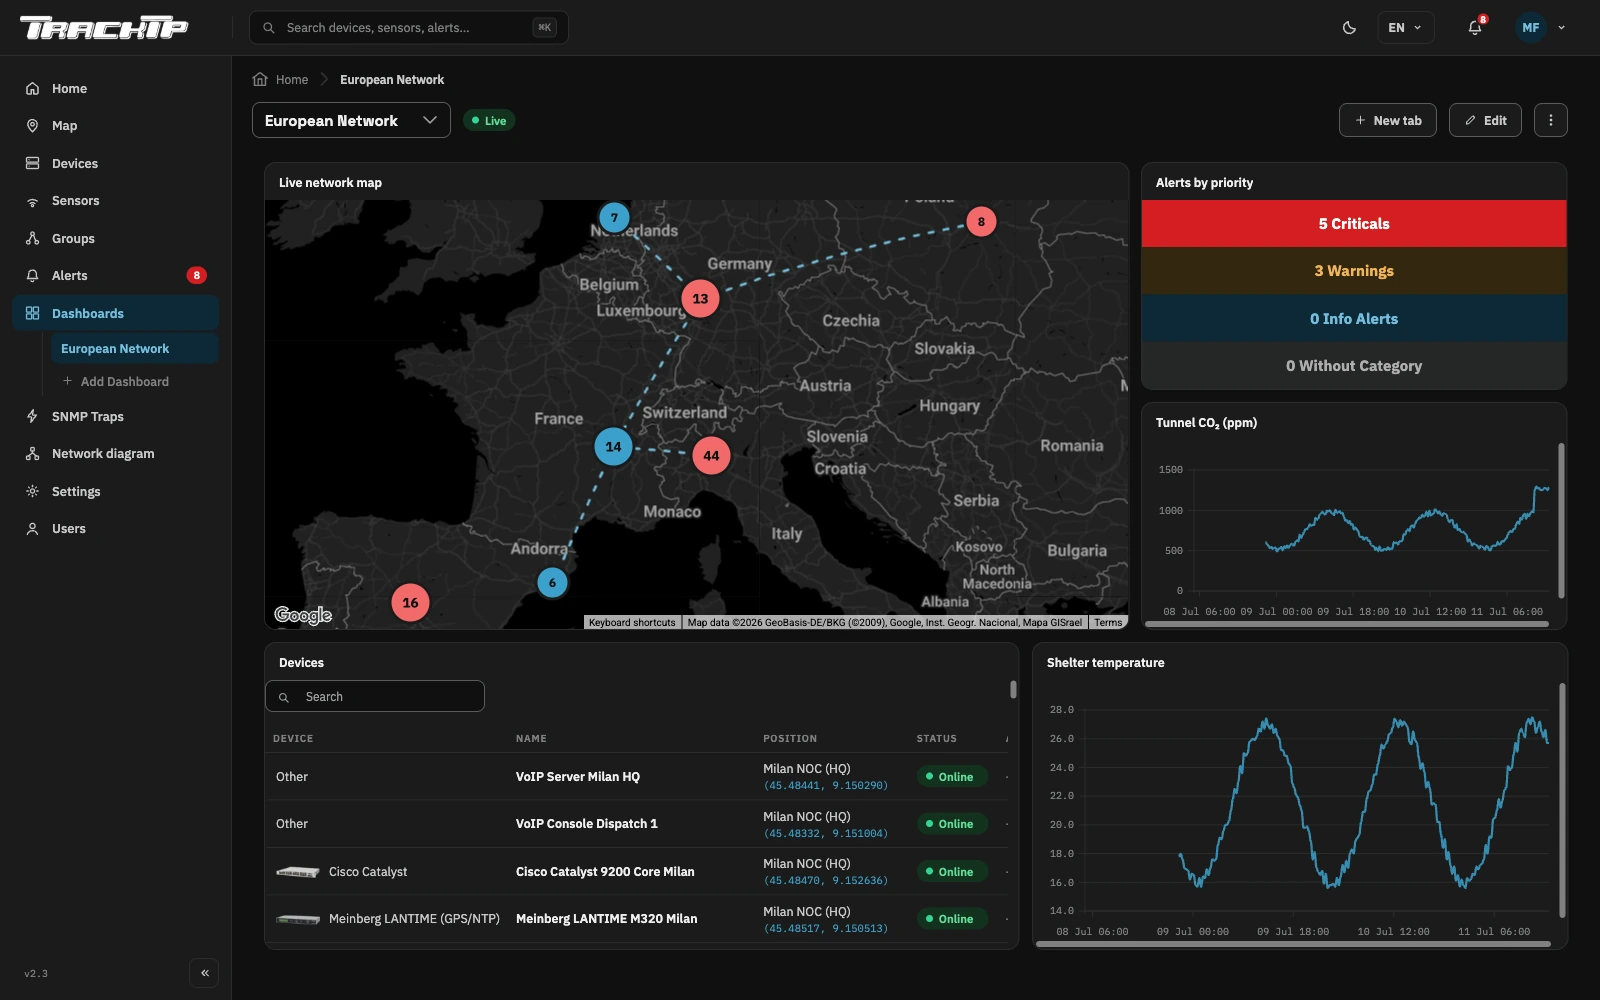Click the Settings gear icon
Screen dimensions: 1600x1000
click(32, 491)
